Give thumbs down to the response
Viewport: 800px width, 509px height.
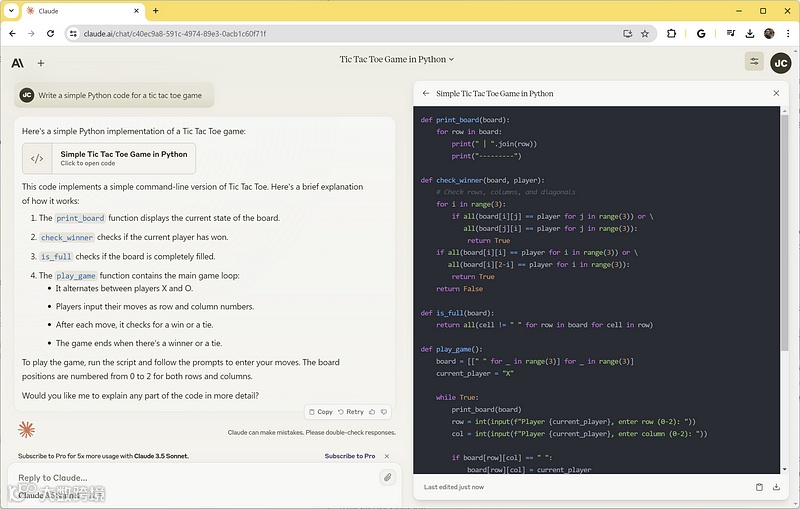384,411
